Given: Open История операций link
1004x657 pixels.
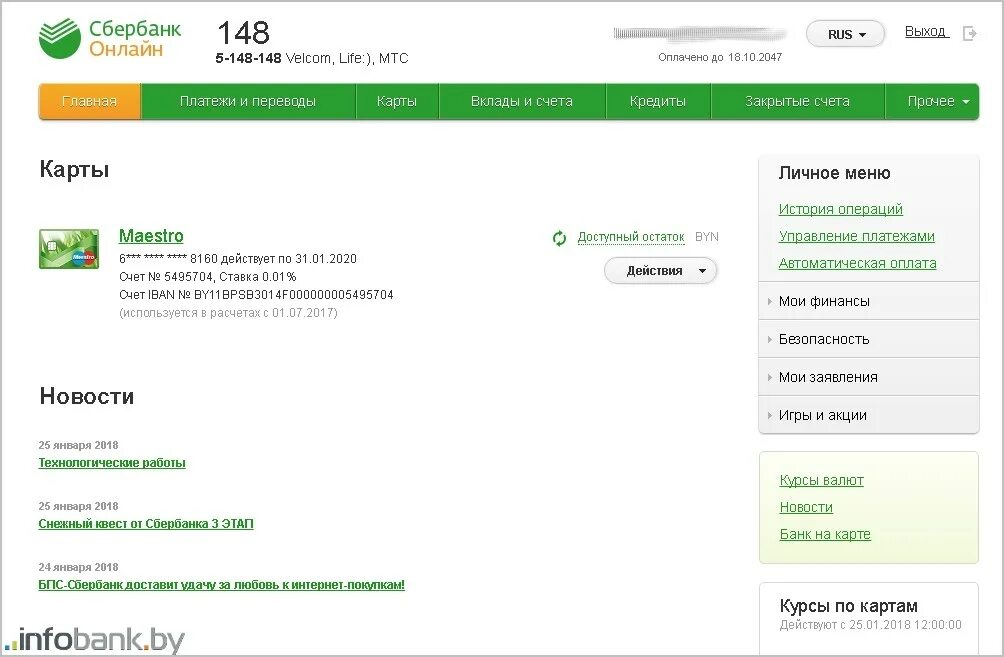Looking at the screenshot, I should [841, 209].
